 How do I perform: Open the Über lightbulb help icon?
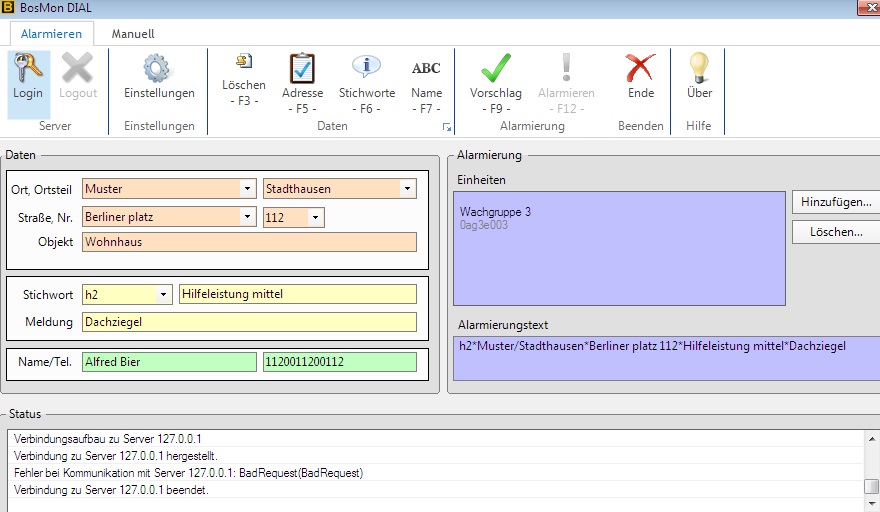click(x=699, y=68)
